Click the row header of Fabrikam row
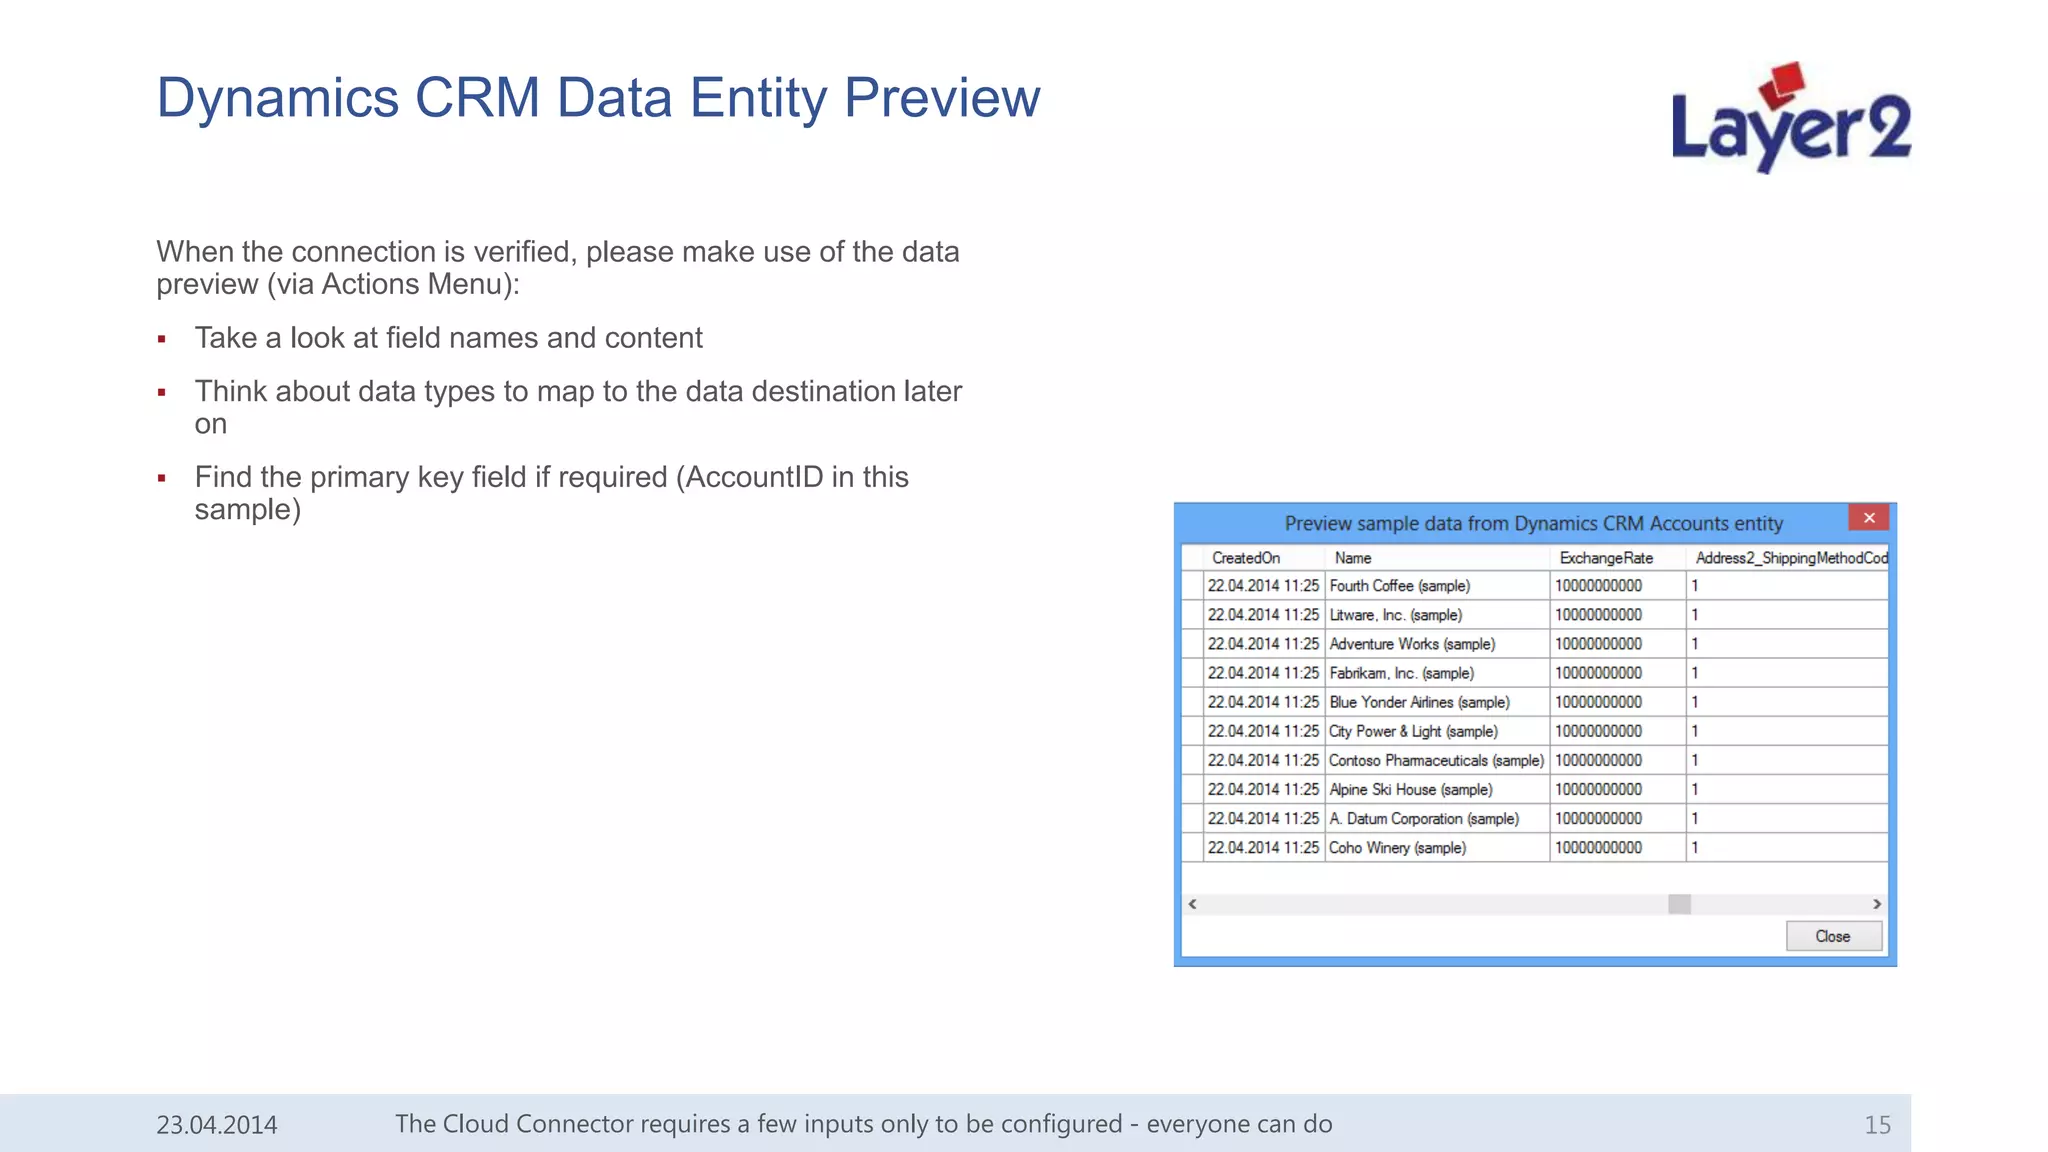Image resolution: width=2048 pixels, height=1152 pixels. click(x=1193, y=673)
